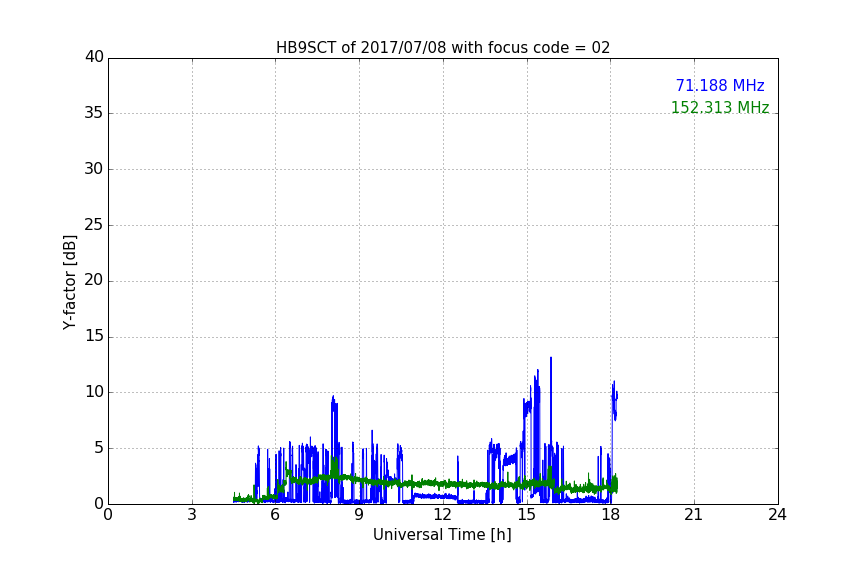Click the green '152.313 MHz' legend label
The height and width of the screenshot is (576, 864).
[x=720, y=107]
